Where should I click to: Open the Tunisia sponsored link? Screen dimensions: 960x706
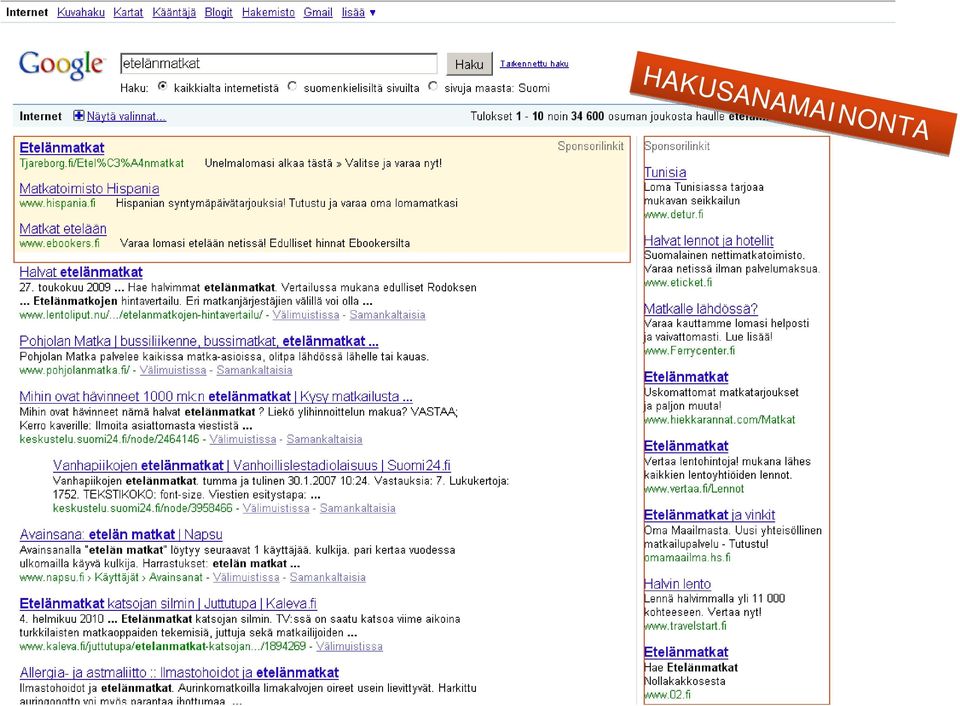(x=665, y=173)
